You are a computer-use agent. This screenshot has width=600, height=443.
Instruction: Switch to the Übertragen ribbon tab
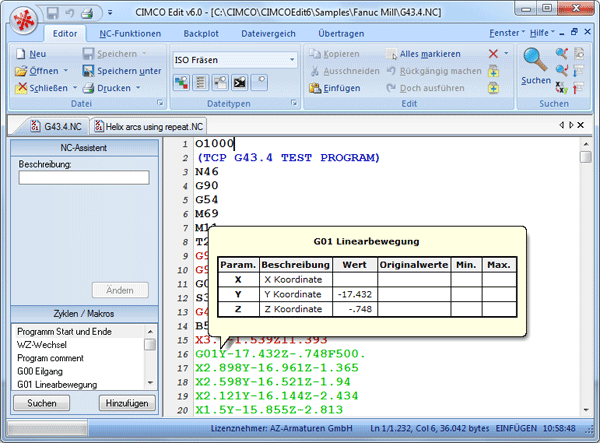(x=341, y=34)
